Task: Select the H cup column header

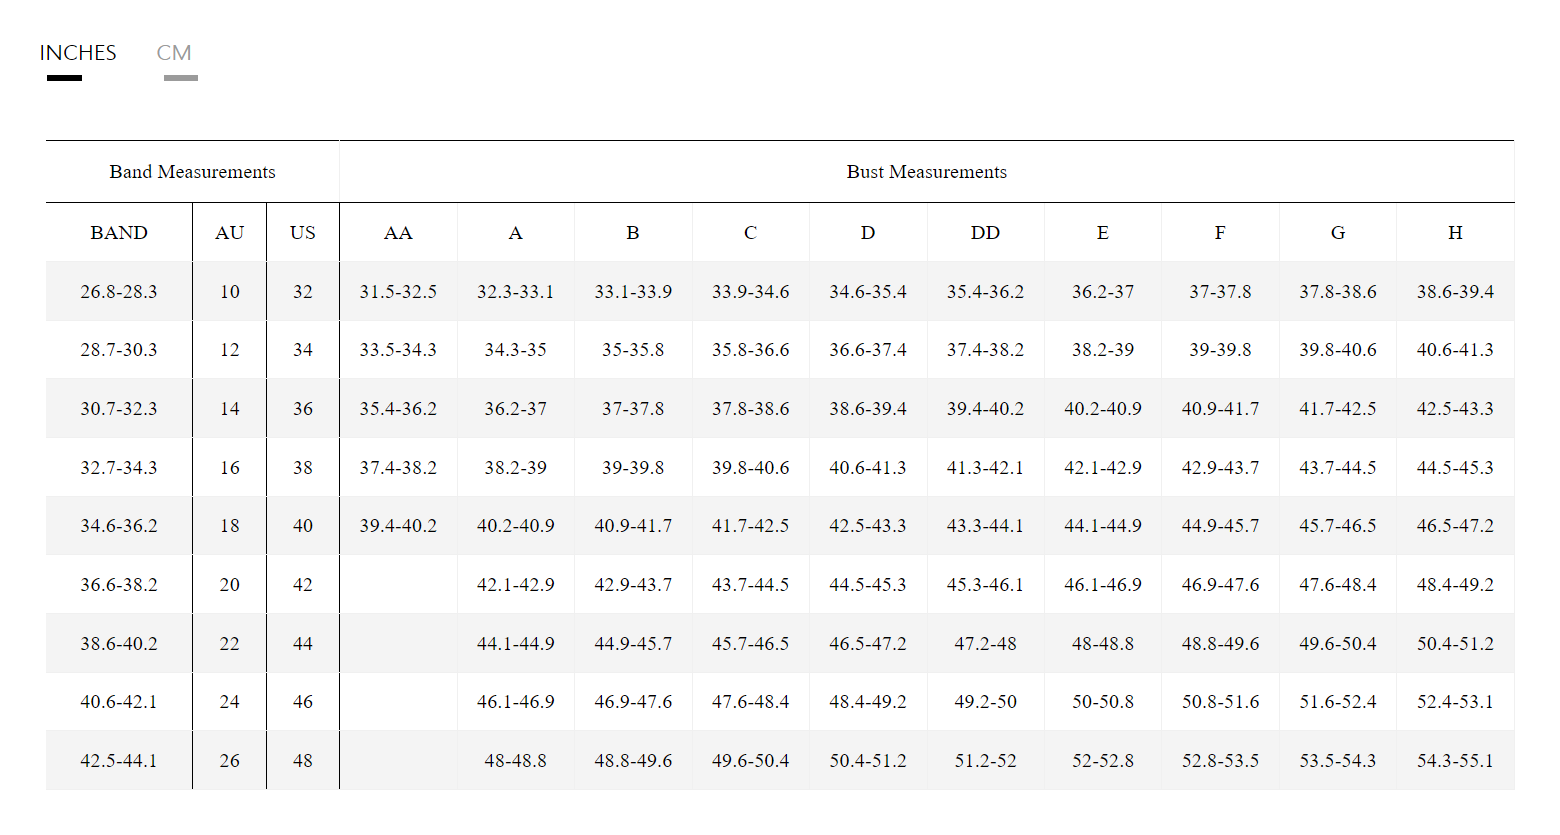Action: coord(1455,233)
